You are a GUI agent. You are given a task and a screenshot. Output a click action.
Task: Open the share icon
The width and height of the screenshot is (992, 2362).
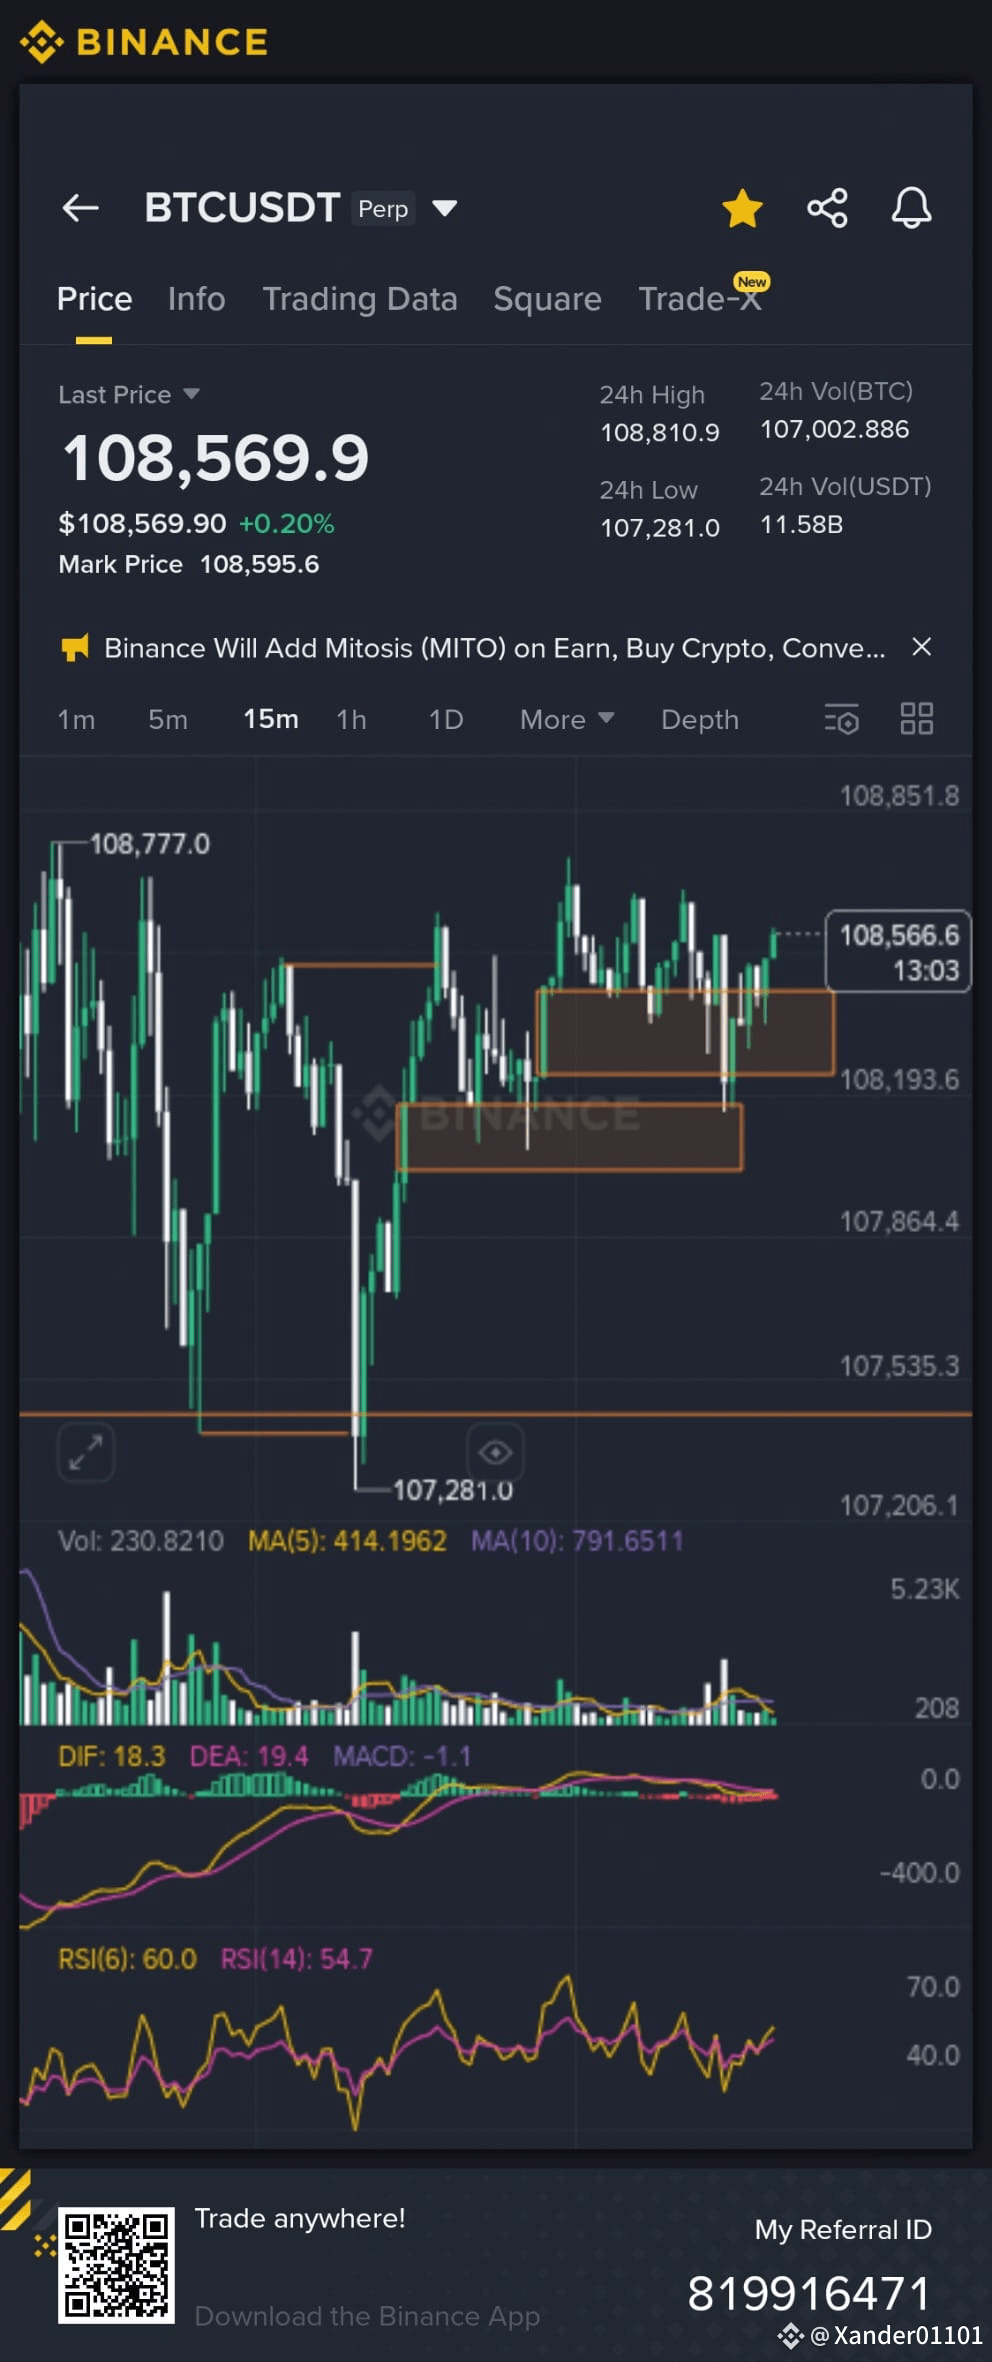[827, 208]
